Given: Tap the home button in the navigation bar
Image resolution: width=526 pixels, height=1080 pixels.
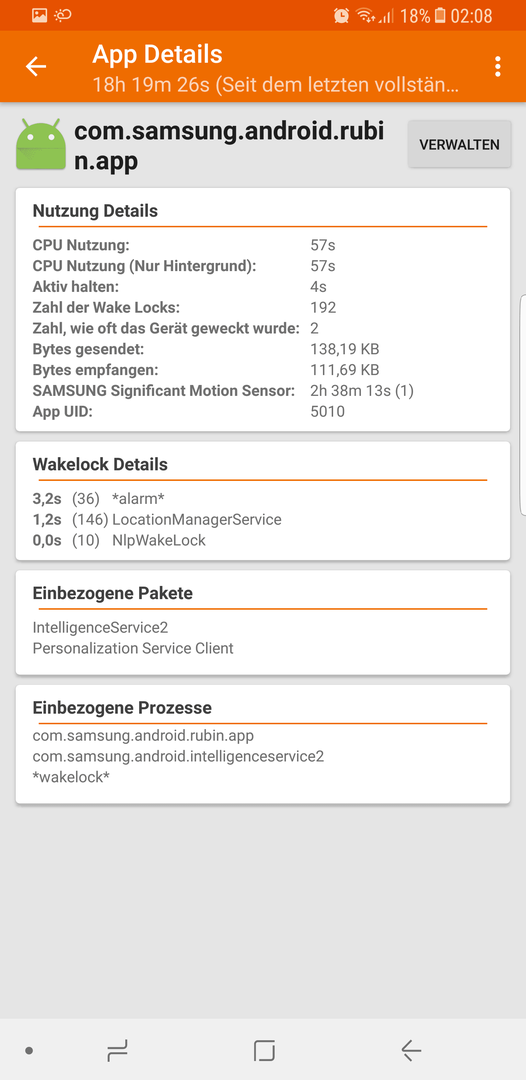Looking at the screenshot, I should 264,1050.
